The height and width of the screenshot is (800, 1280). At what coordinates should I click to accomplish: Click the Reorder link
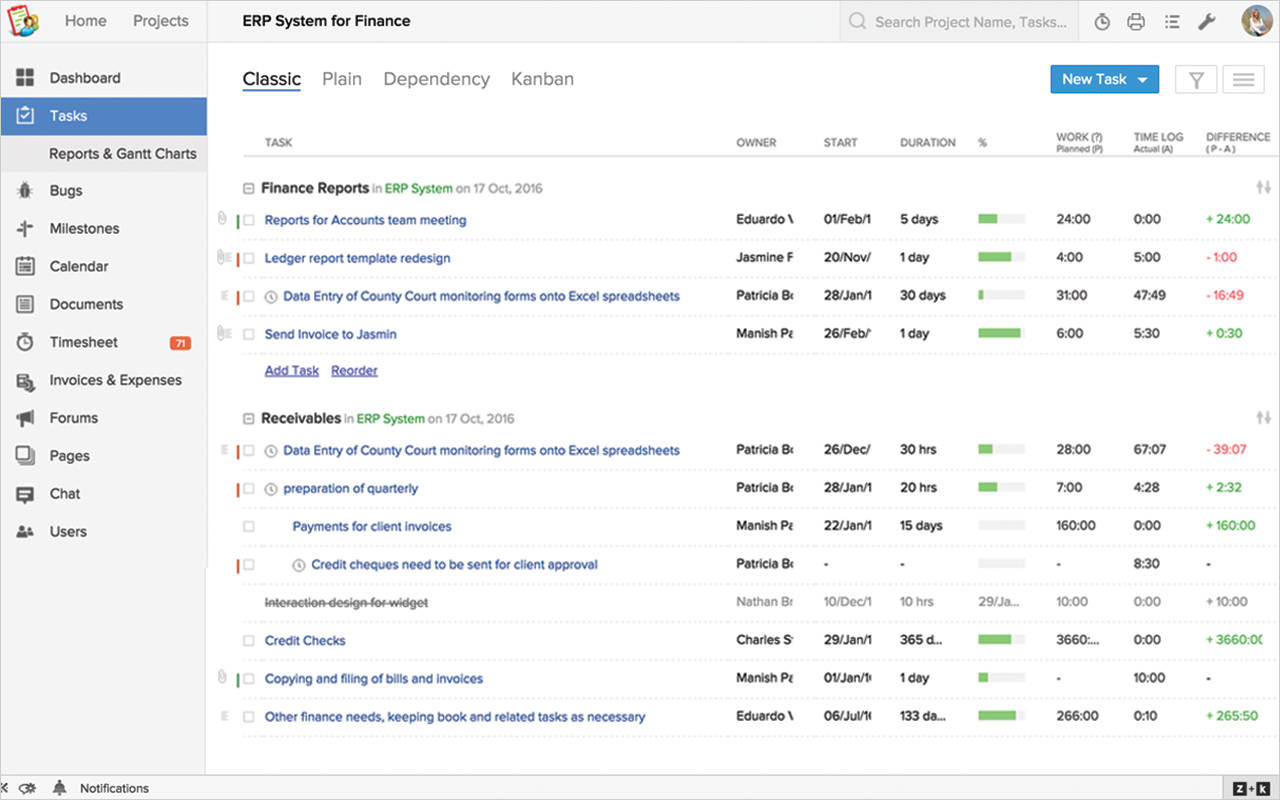pos(354,371)
